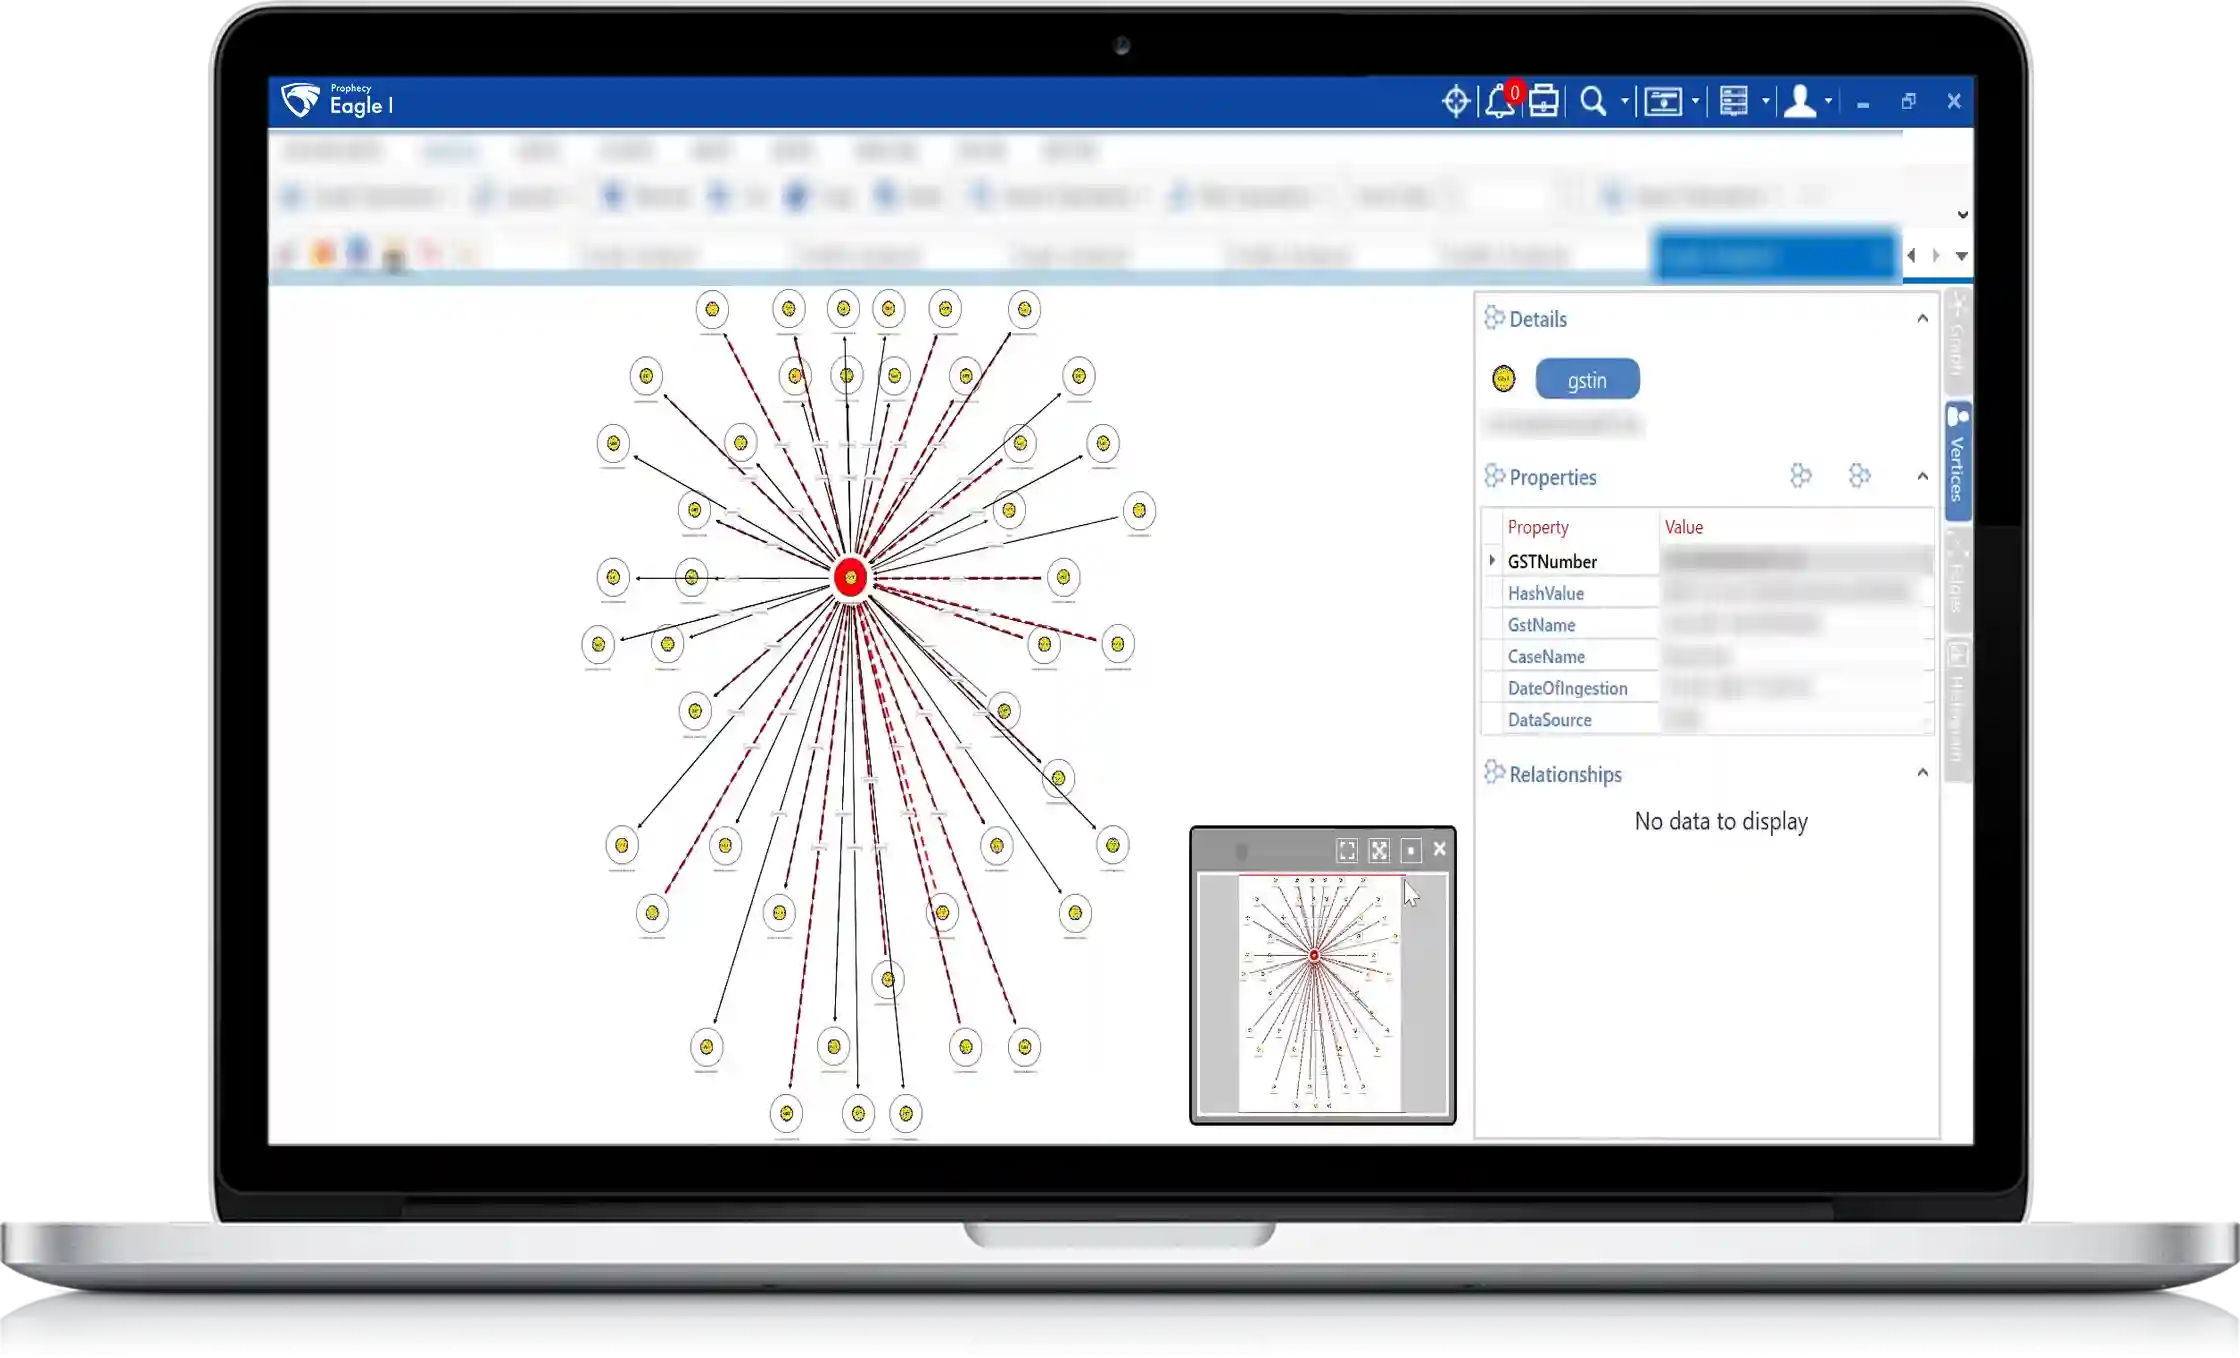Open dropdown arrow next to search icon

pyautogui.click(x=1624, y=102)
